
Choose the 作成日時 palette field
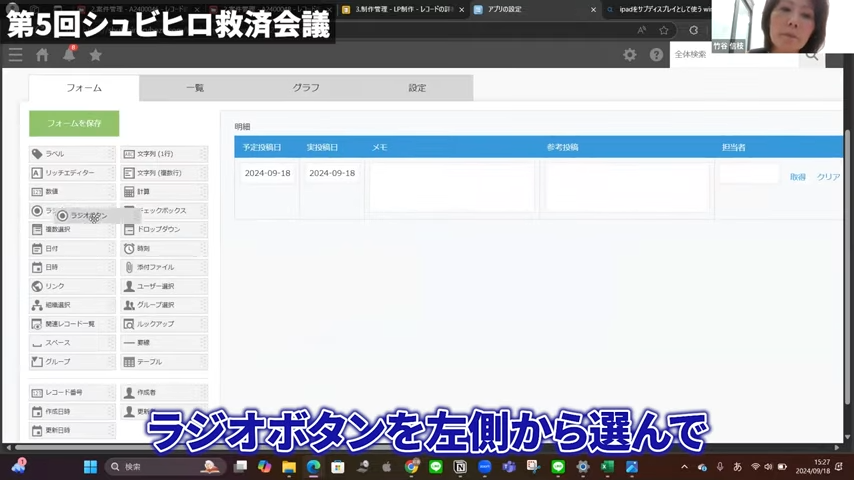[72, 411]
